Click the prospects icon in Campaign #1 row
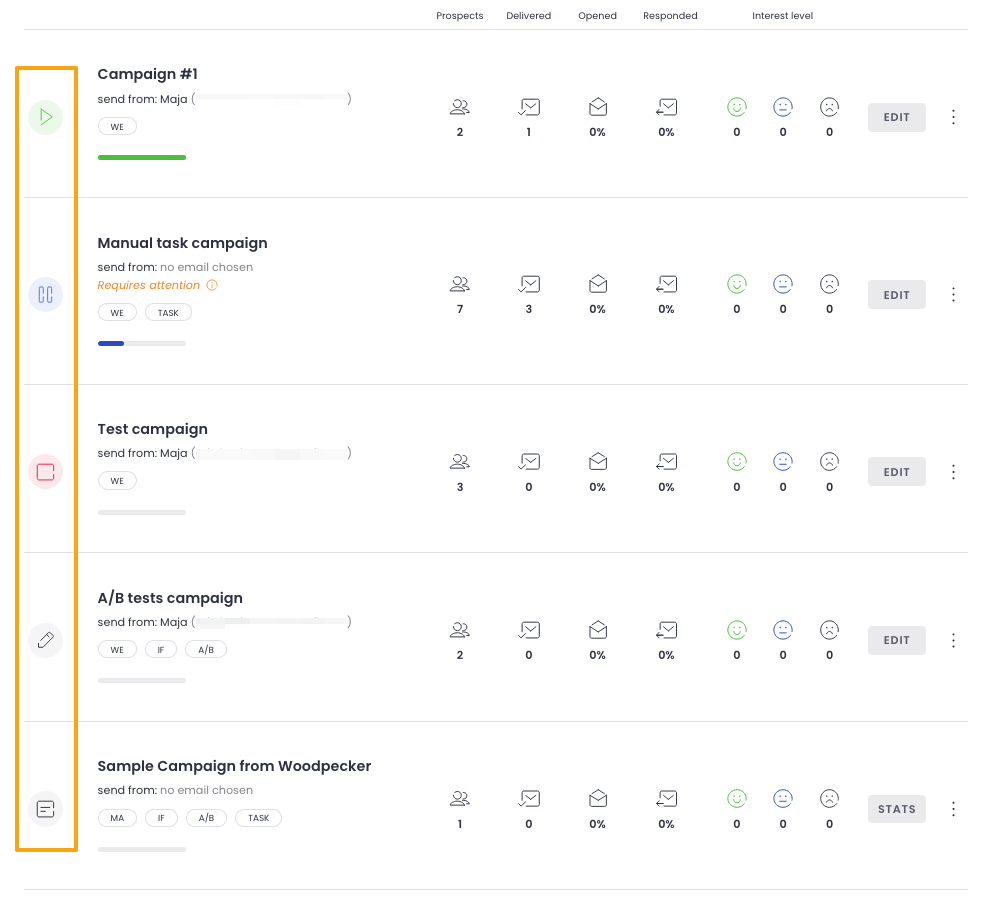 pyautogui.click(x=460, y=106)
